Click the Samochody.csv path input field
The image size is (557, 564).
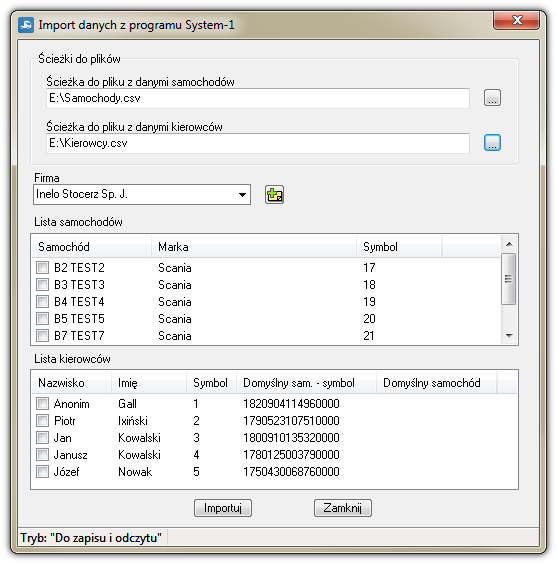[x=258, y=98]
